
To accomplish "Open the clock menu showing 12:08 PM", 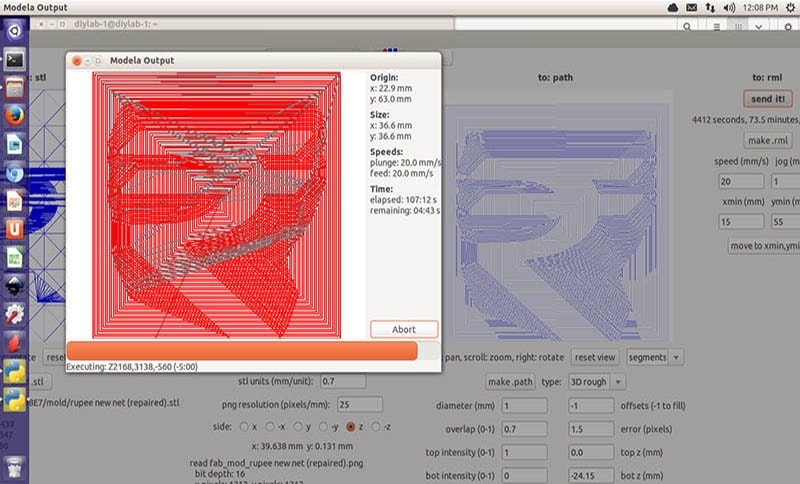I will pyautogui.click(x=760, y=8).
